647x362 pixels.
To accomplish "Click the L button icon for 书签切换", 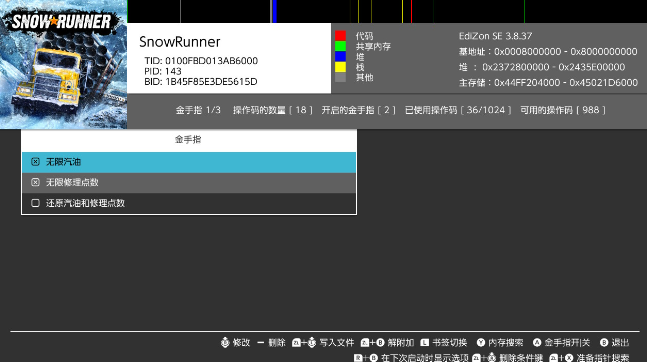I will tap(425, 343).
